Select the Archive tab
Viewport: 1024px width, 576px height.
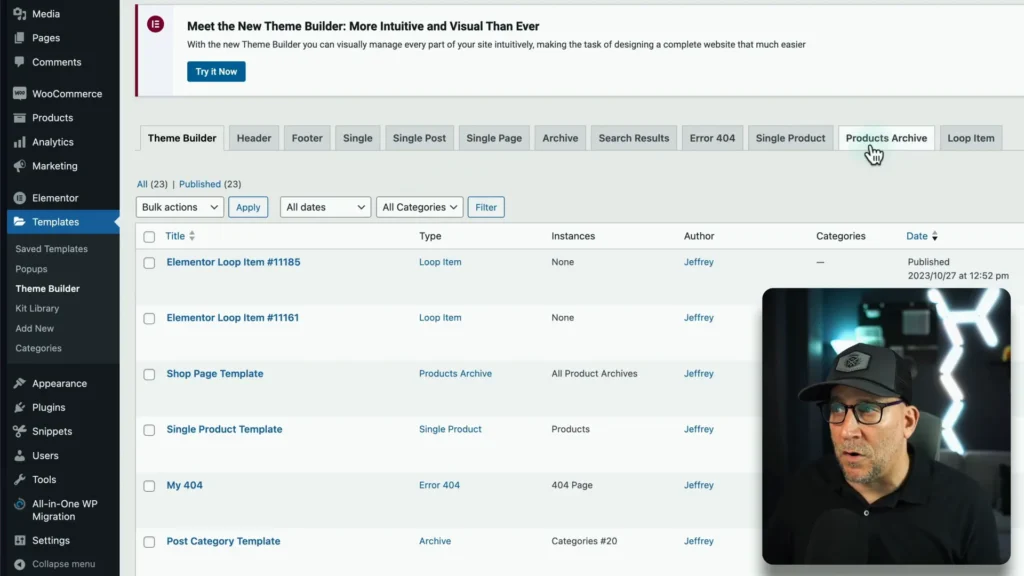pyautogui.click(x=560, y=138)
